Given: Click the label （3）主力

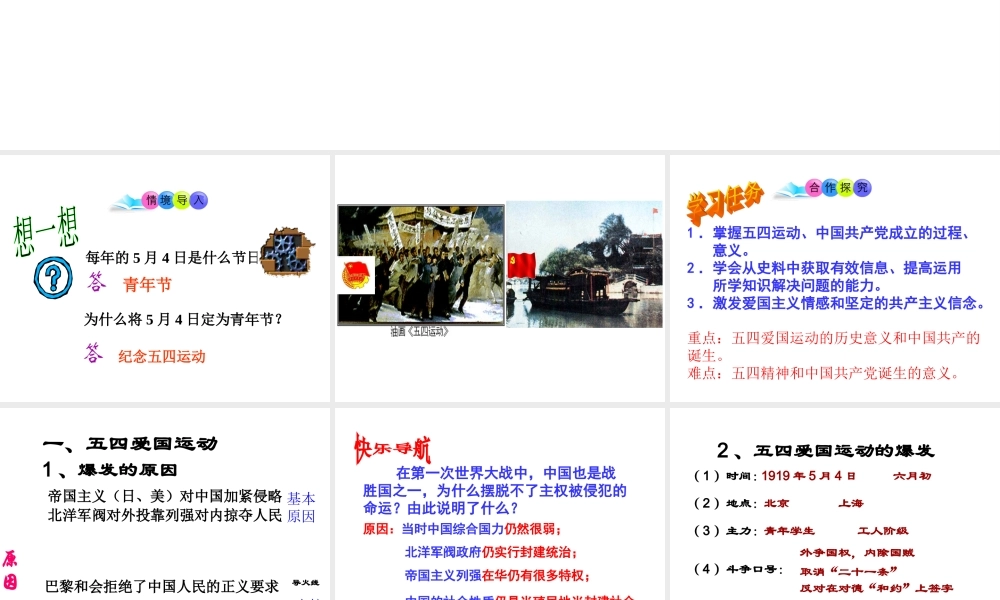Looking at the screenshot, I should 726,530.
